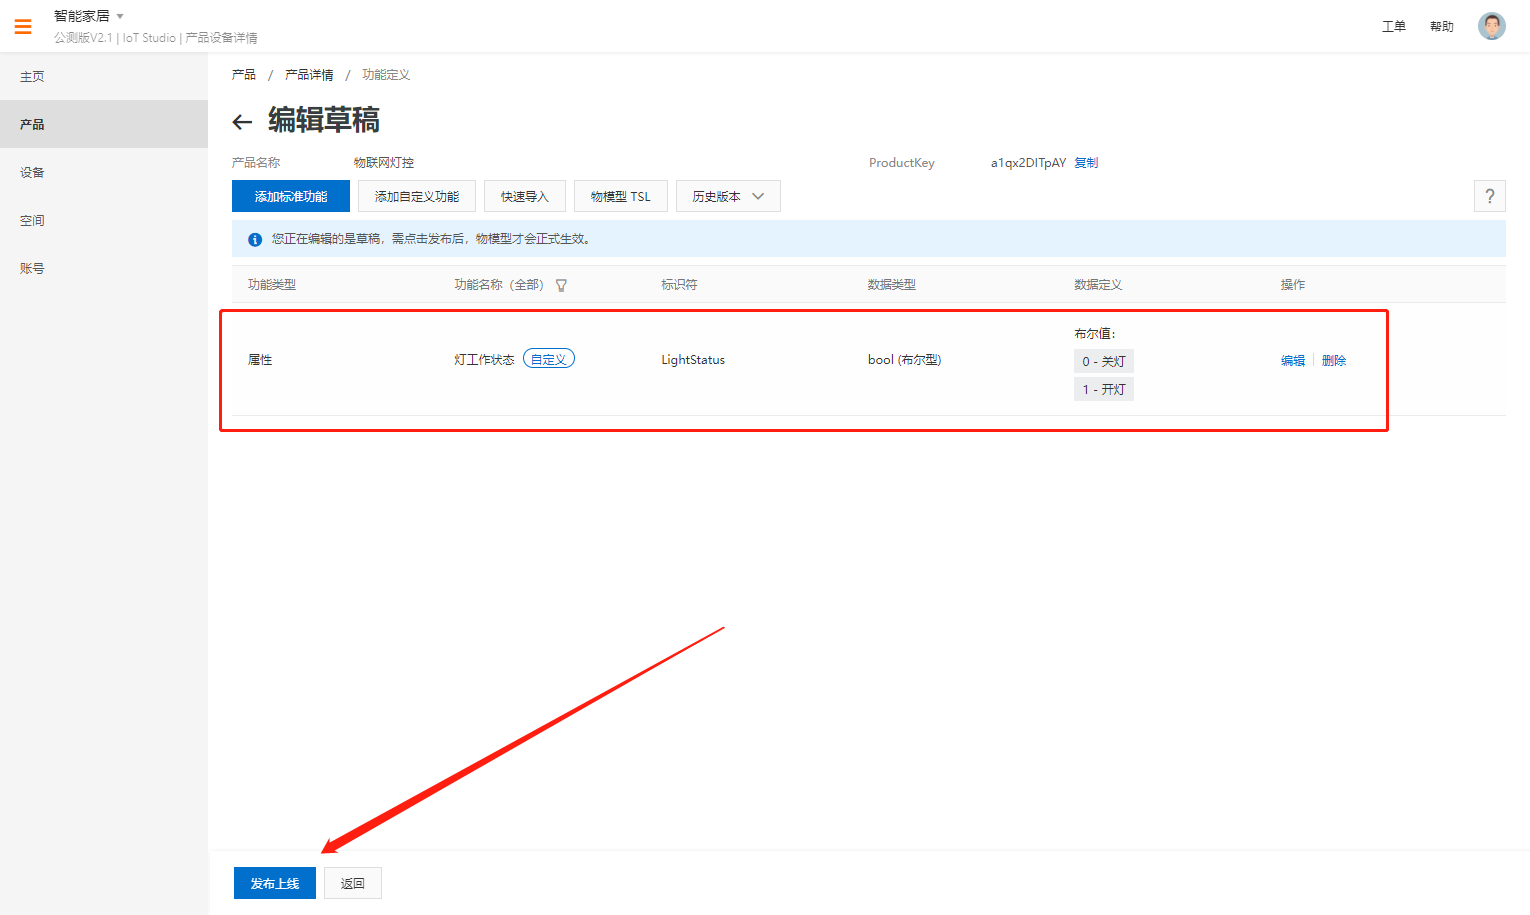
Task: Open the 历史版本 dropdown
Action: pyautogui.click(x=728, y=196)
